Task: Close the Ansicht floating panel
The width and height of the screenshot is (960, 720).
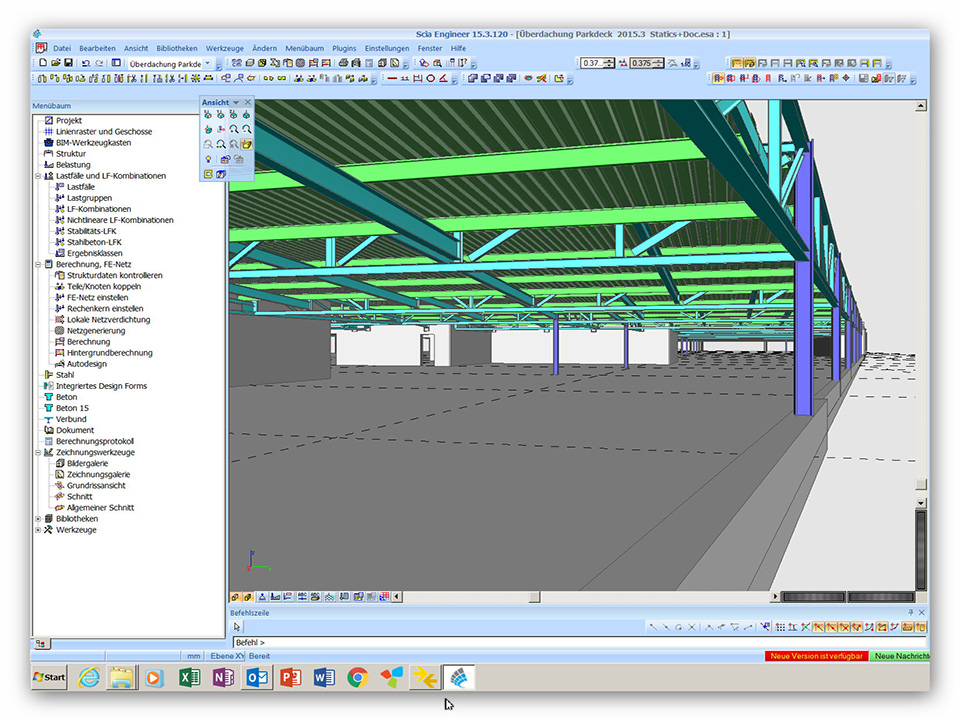Action: click(248, 102)
